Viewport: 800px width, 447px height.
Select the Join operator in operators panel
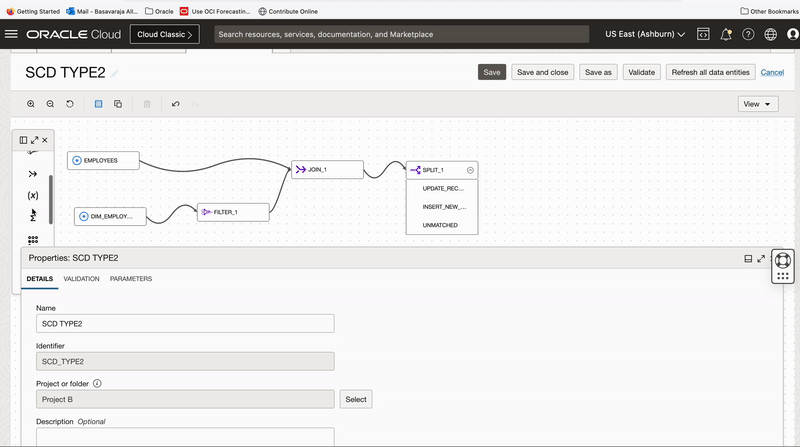click(33, 174)
